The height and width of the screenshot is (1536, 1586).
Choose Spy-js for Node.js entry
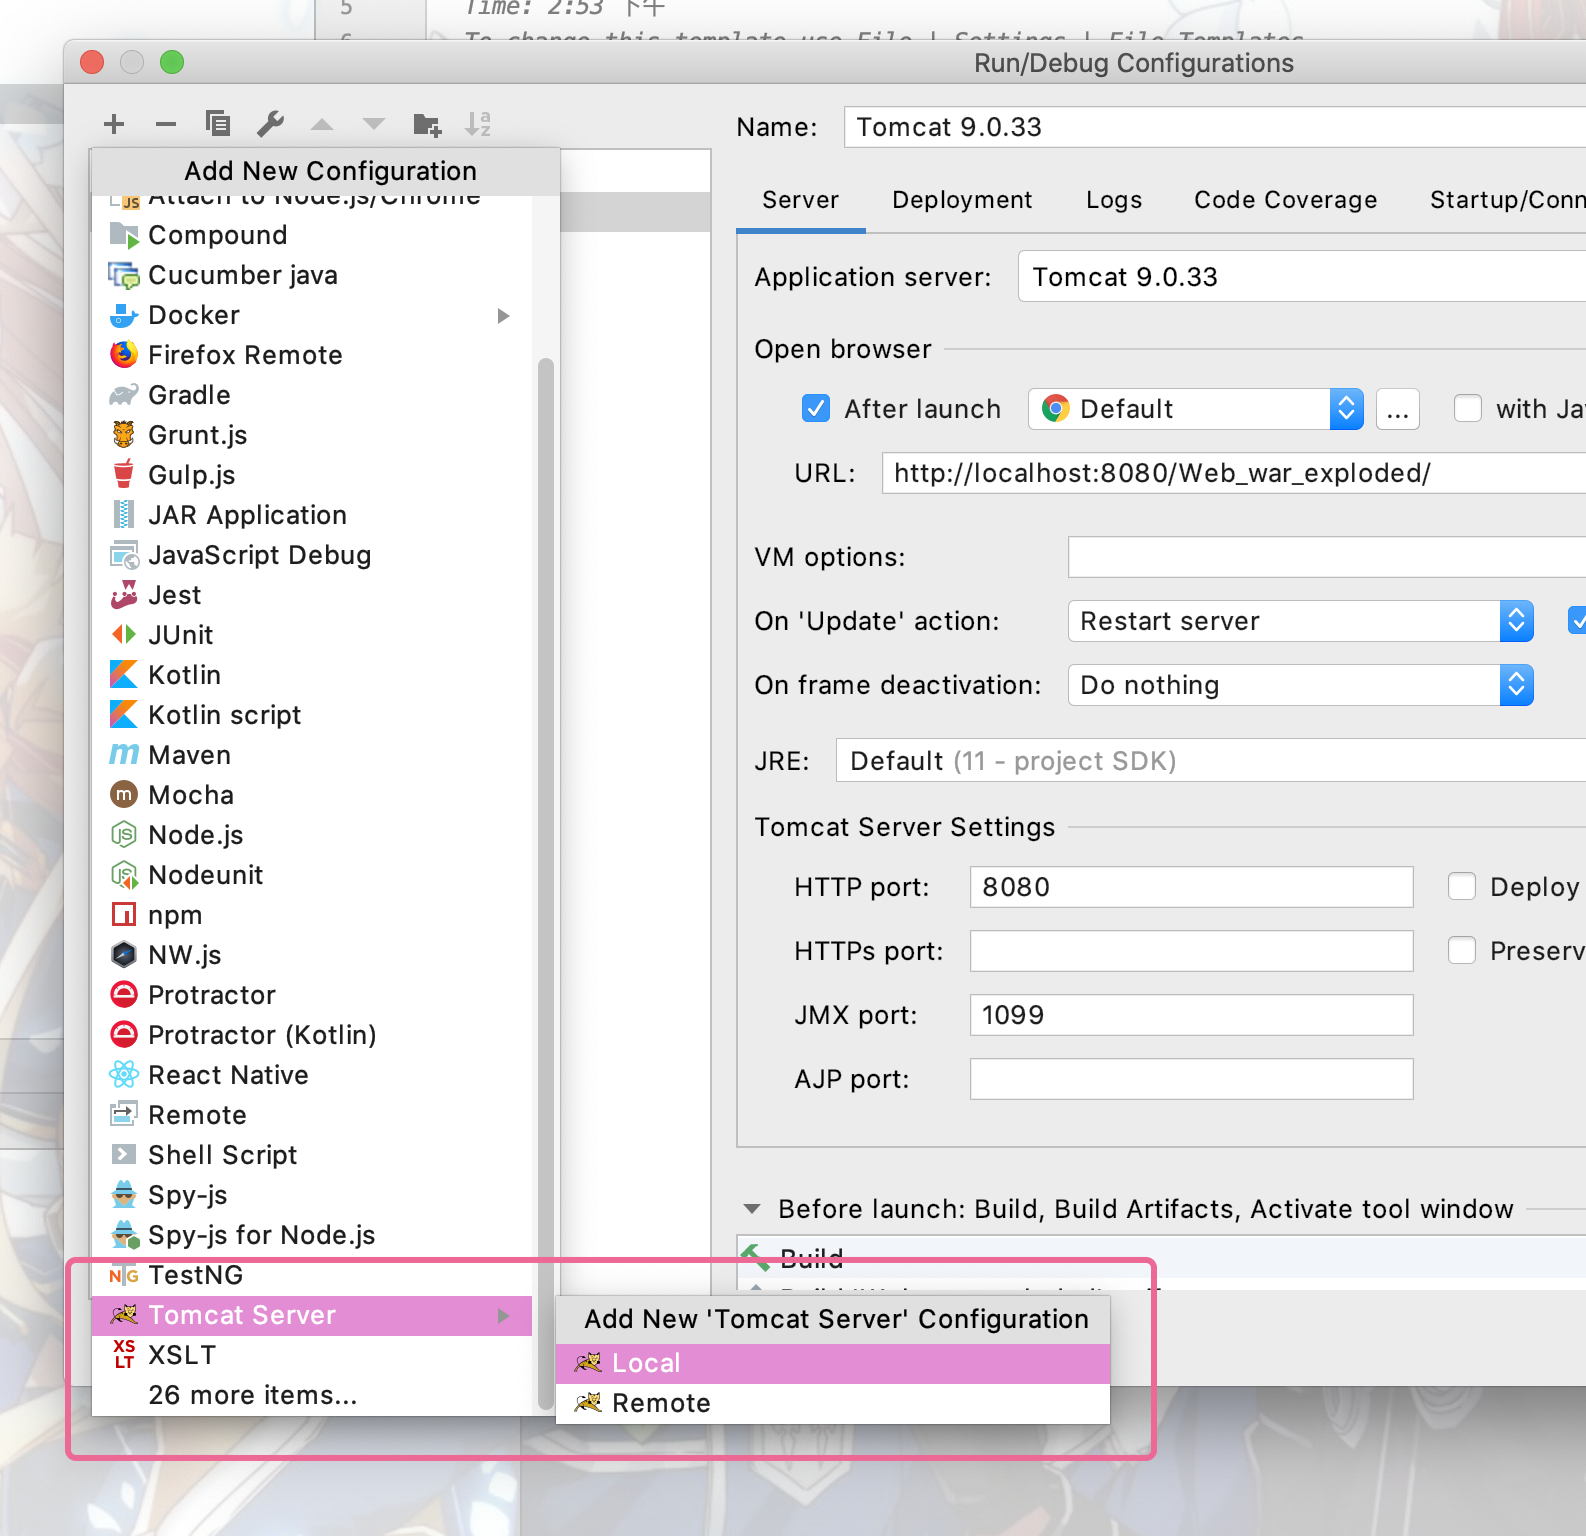coord(311,1235)
